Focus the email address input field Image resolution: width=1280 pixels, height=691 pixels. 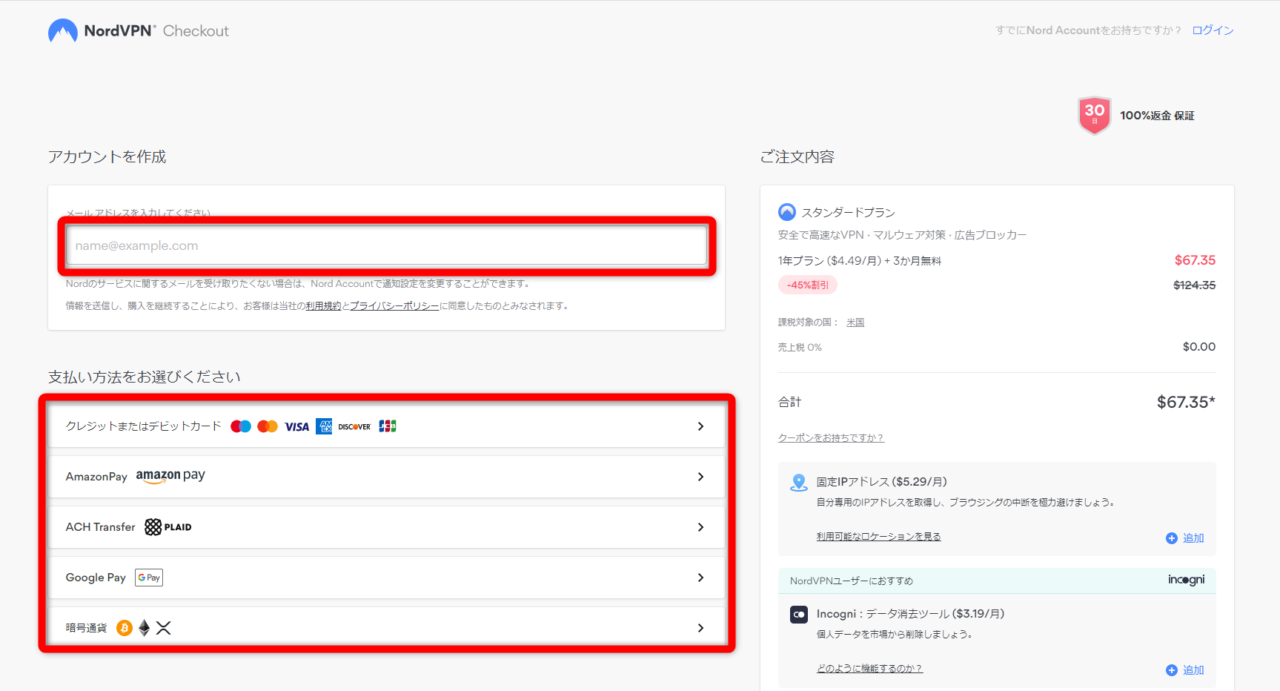(x=387, y=246)
